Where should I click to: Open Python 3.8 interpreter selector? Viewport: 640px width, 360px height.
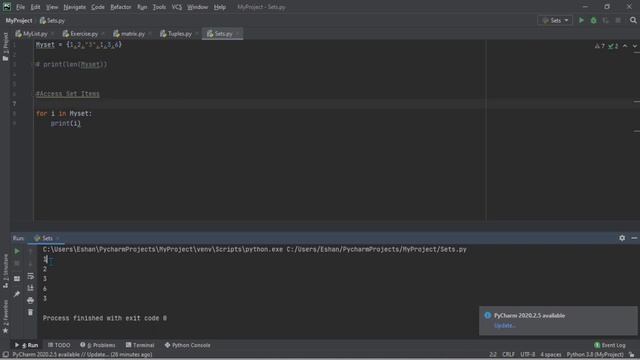point(595,355)
